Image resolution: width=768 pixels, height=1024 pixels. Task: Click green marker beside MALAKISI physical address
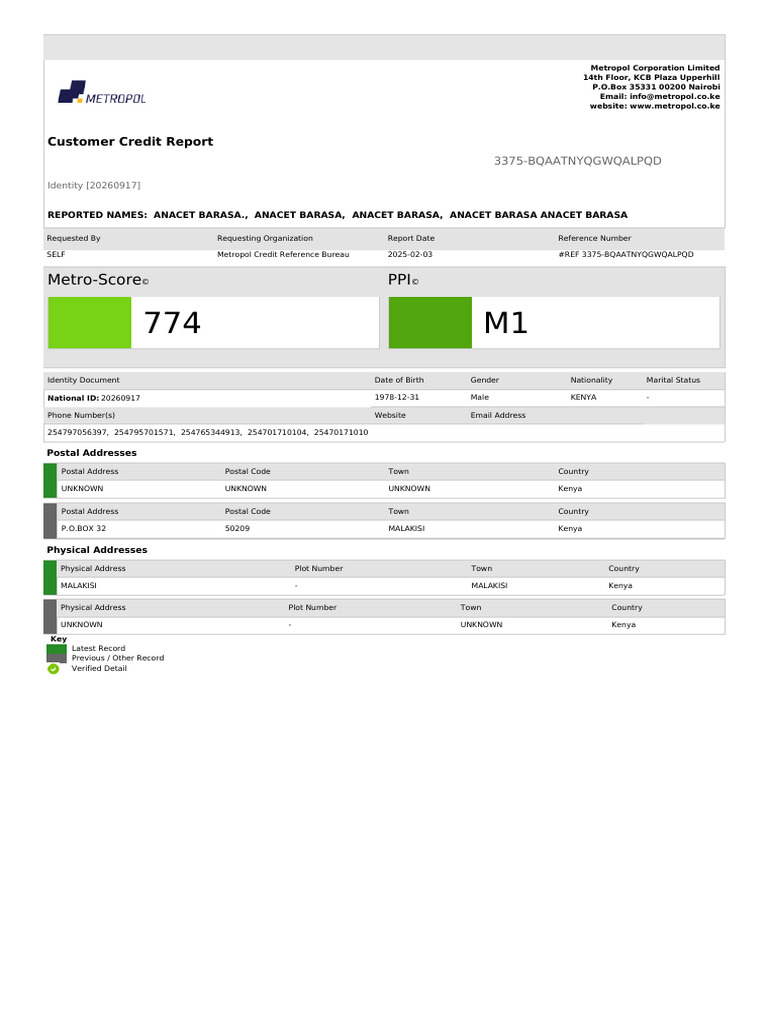(50, 577)
